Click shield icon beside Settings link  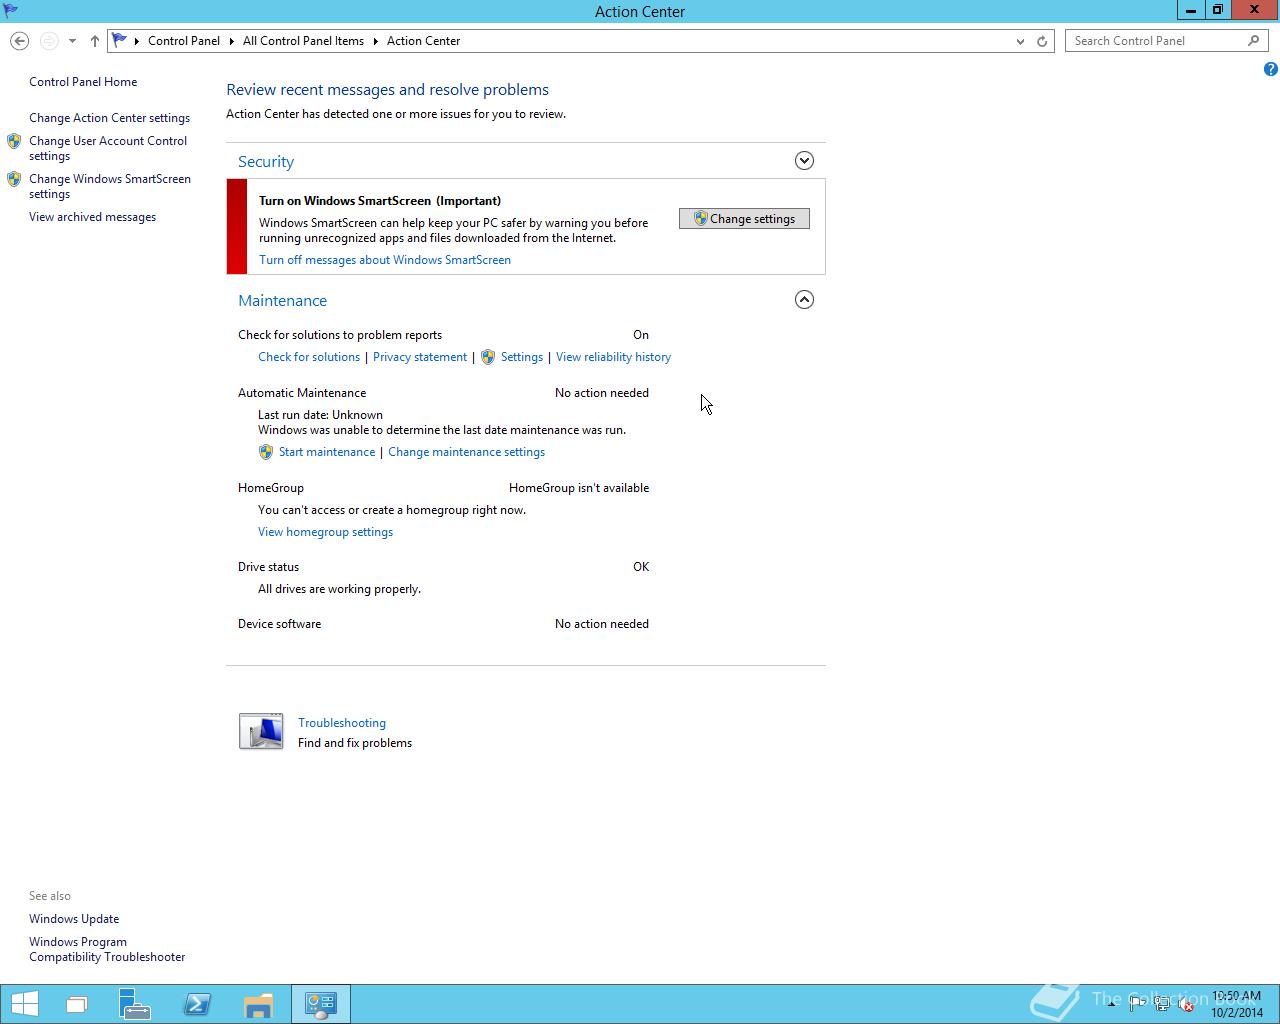pos(488,357)
